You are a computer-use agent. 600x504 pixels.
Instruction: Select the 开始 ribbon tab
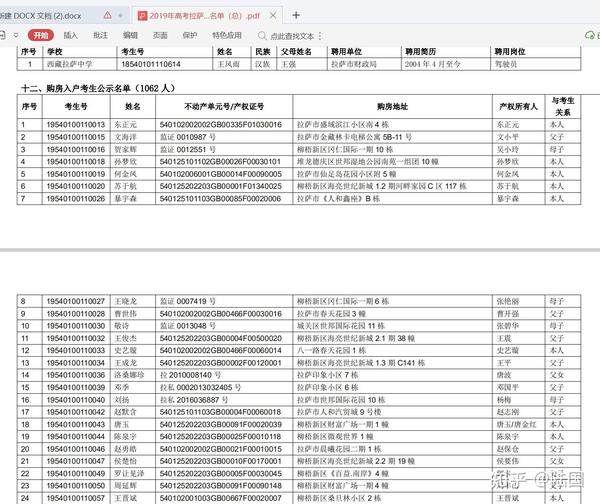(x=41, y=35)
